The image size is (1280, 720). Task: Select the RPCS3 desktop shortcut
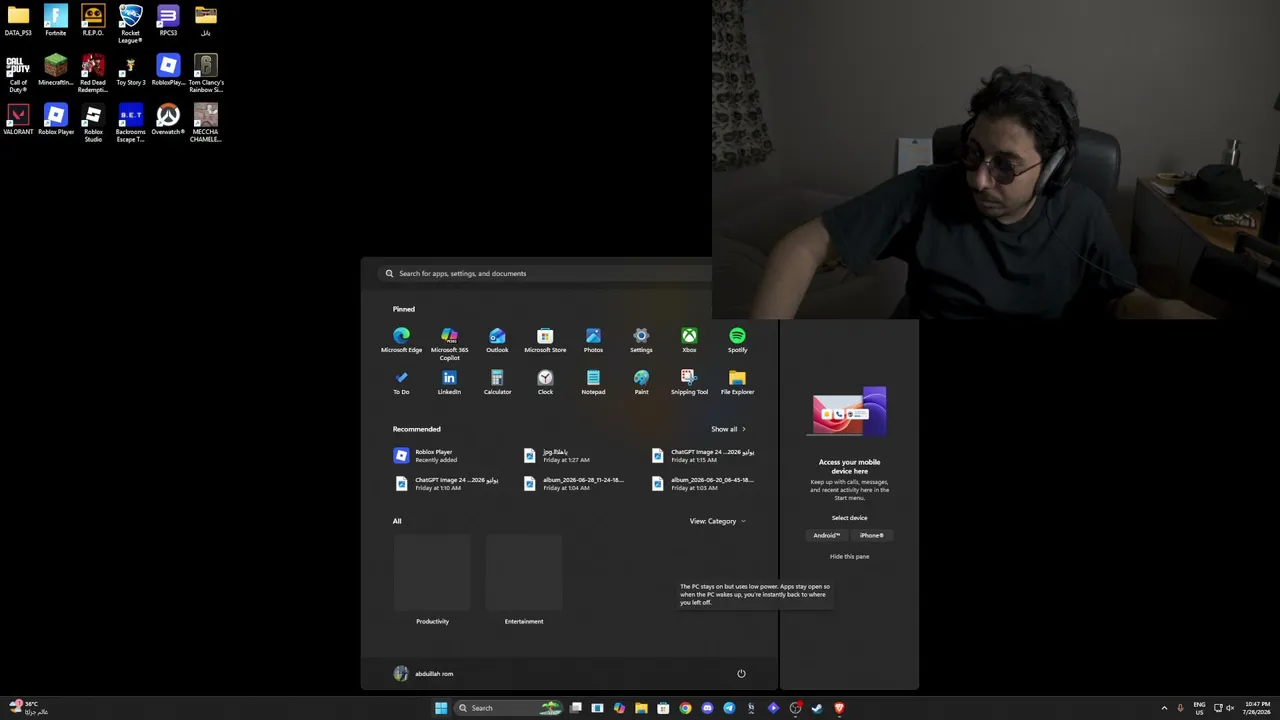(x=168, y=20)
